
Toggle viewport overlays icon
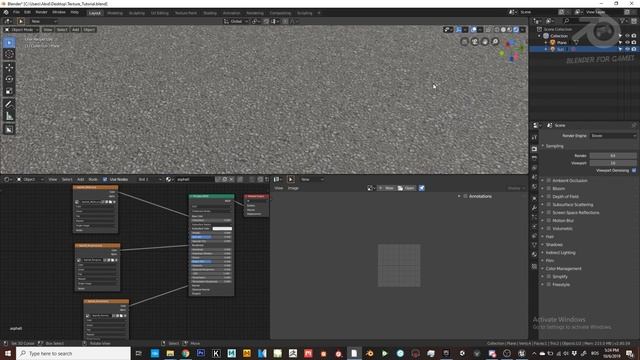[473, 30]
